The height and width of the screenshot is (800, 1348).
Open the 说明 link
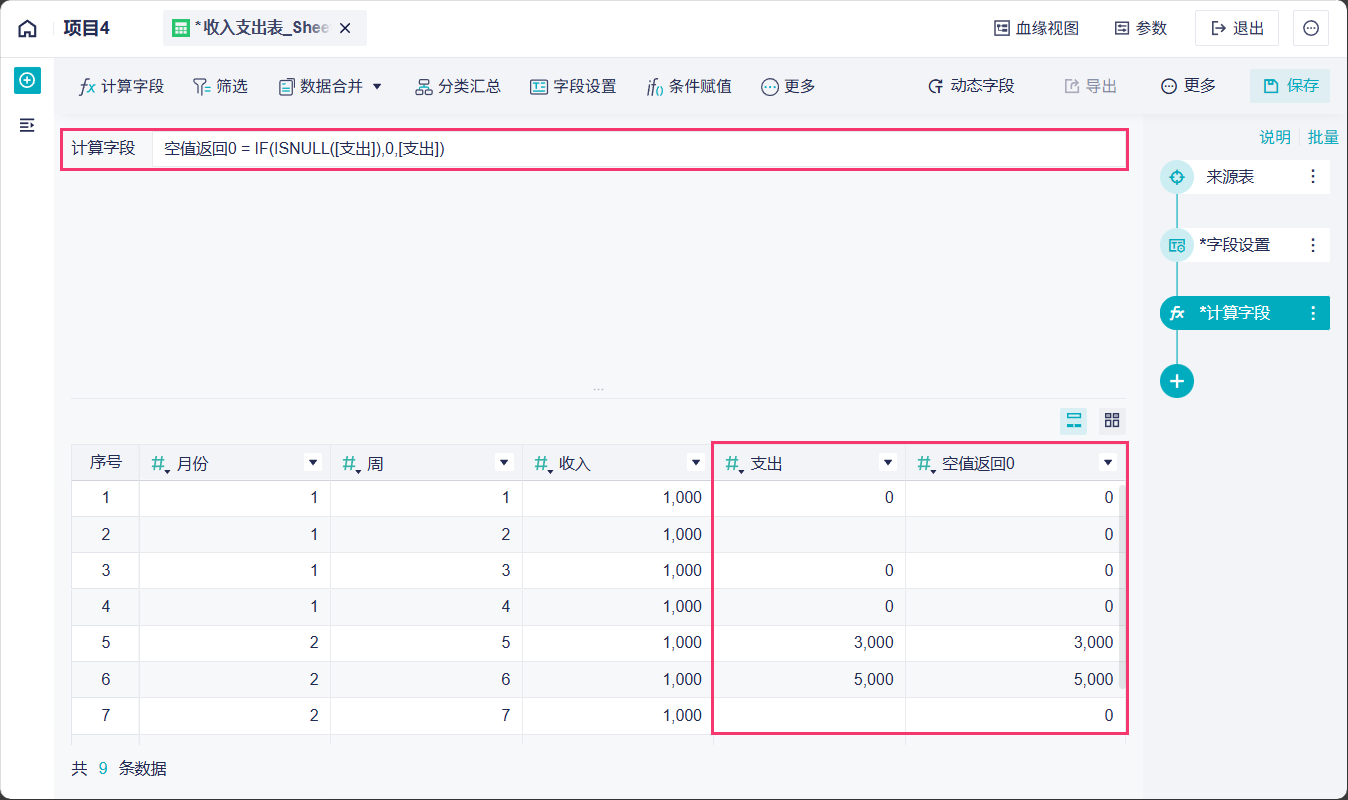click(x=1275, y=137)
